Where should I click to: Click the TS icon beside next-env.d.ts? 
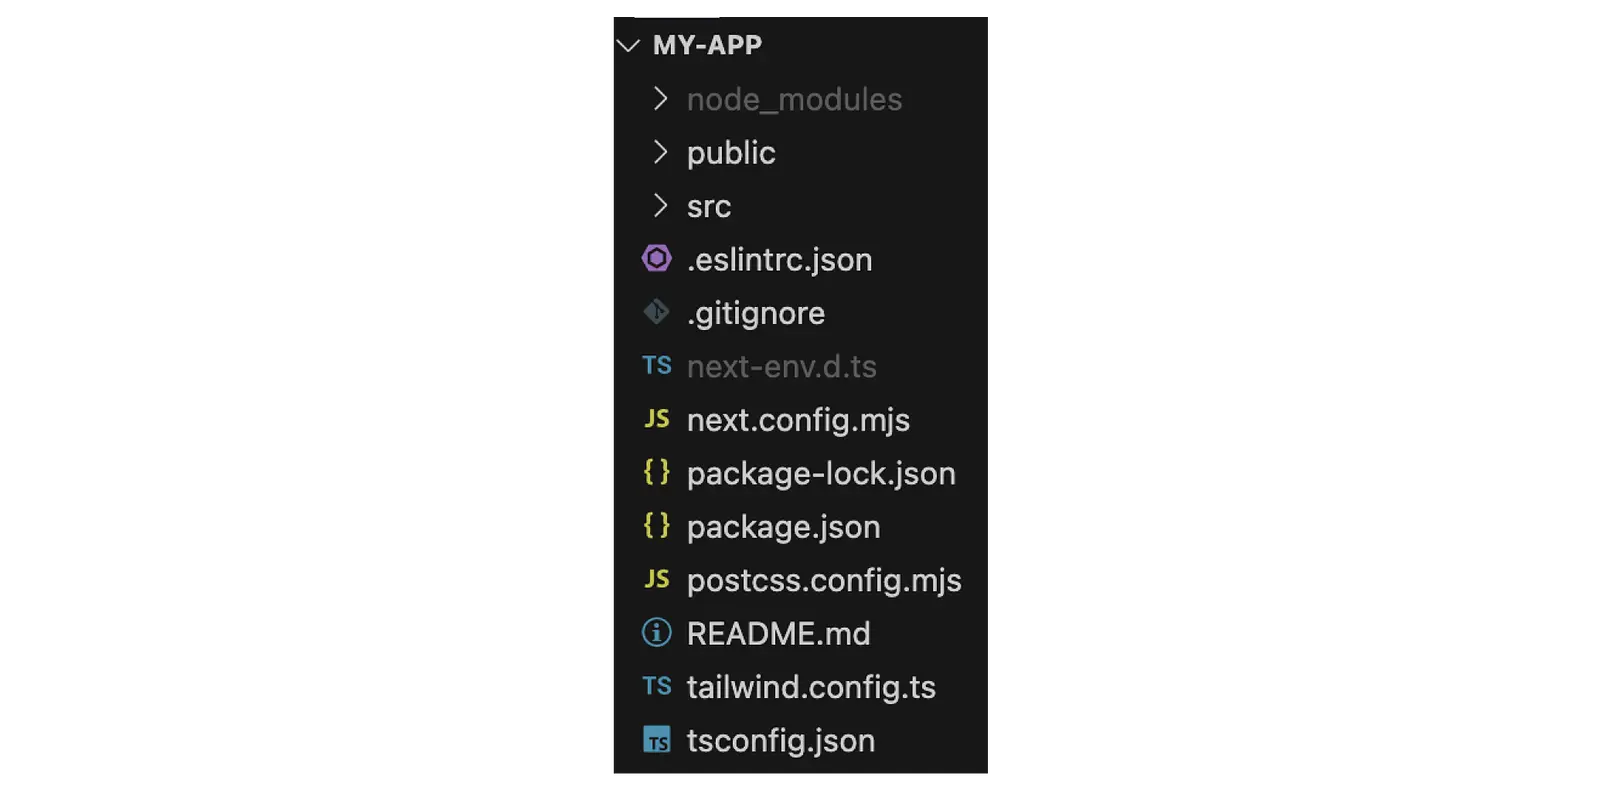pyautogui.click(x=657, y=366)
